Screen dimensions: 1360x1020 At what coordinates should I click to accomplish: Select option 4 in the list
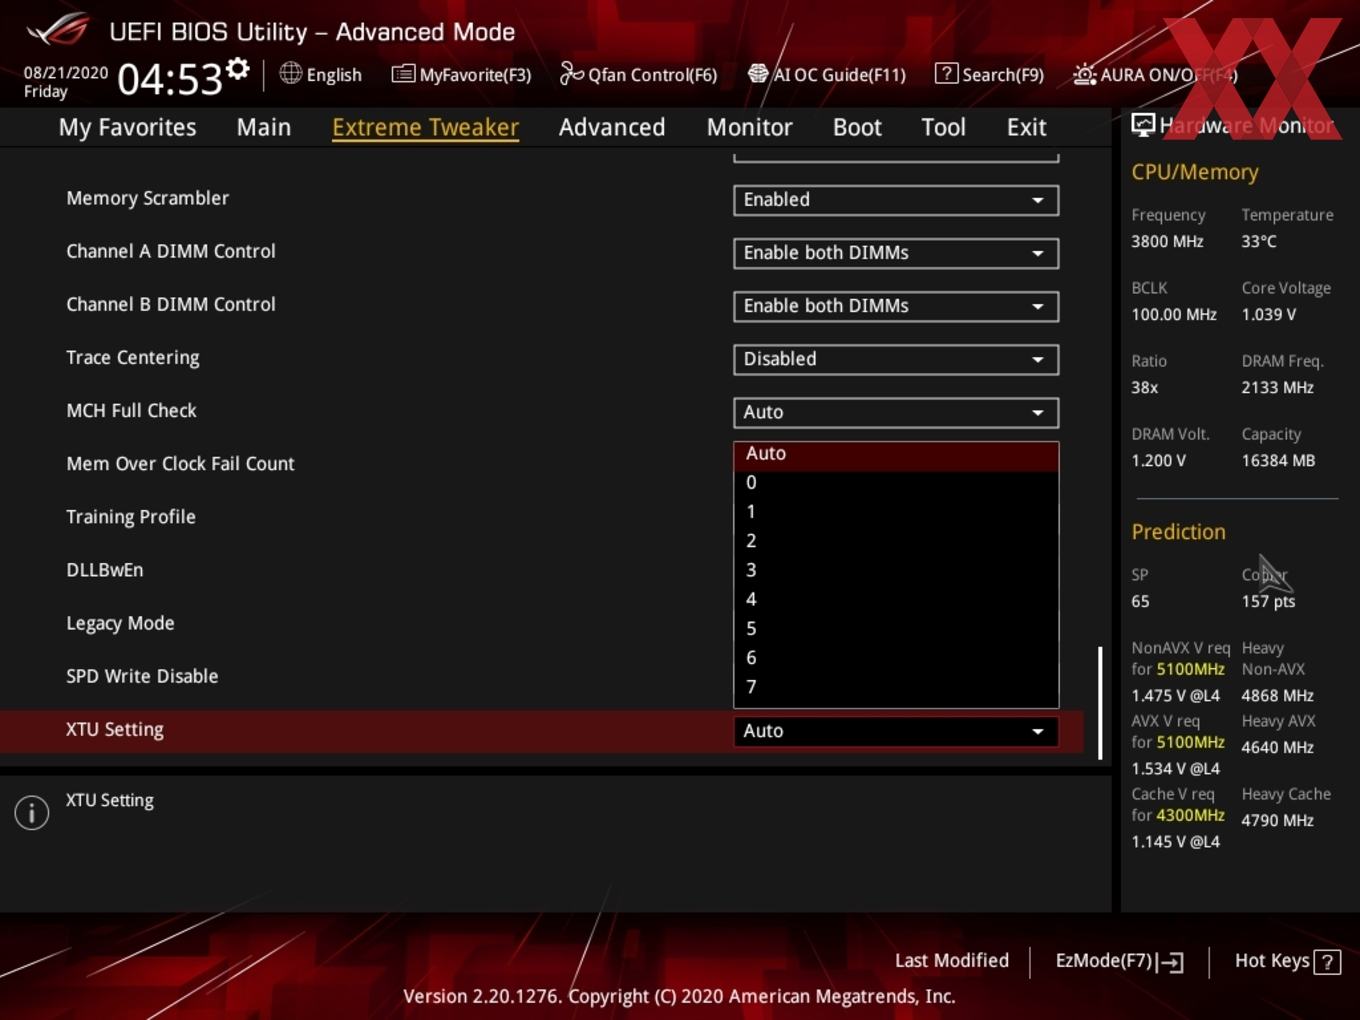(896, 600)
